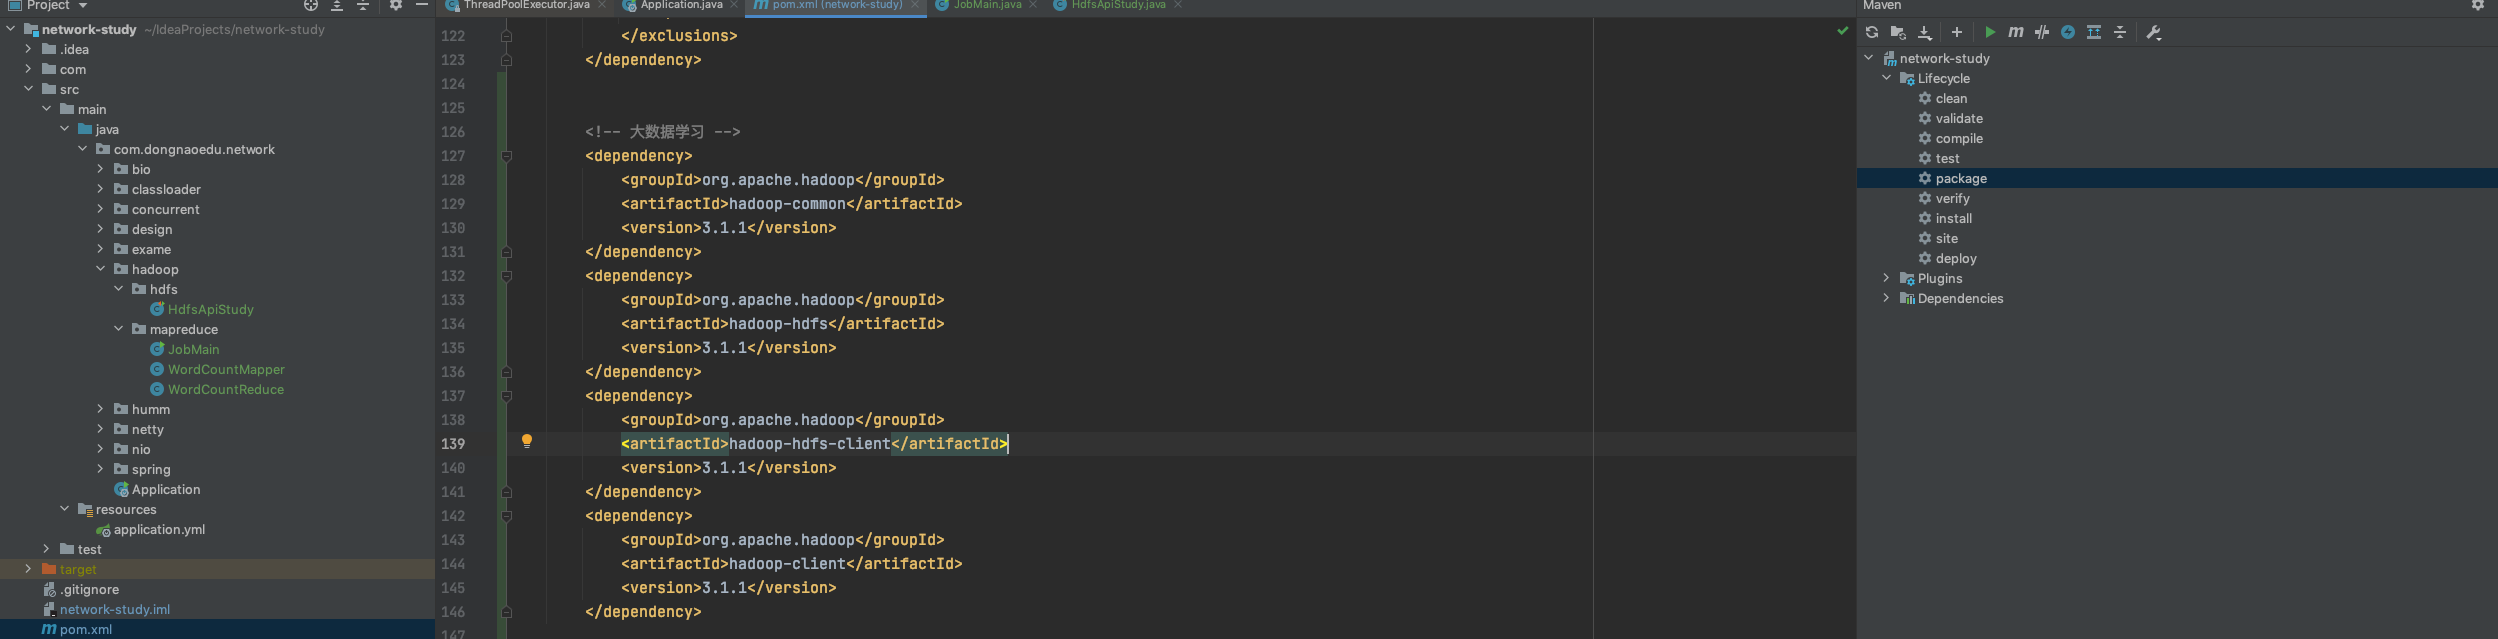2498x639 pixels.
Task: Open Maven Settings wrench icon
Action: [2154, 32]
